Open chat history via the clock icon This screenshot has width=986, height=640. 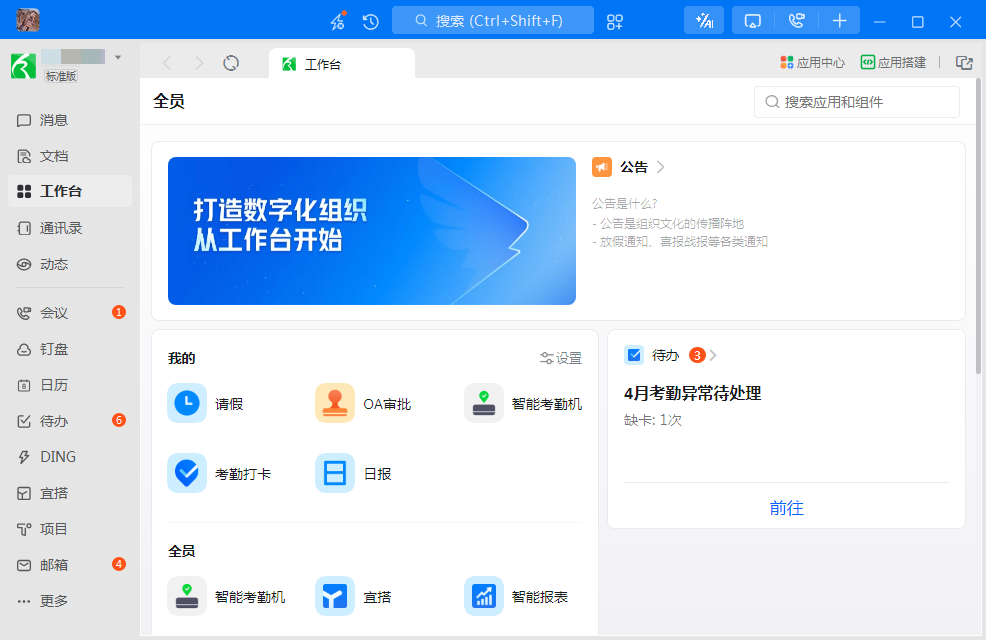point(370,20)
